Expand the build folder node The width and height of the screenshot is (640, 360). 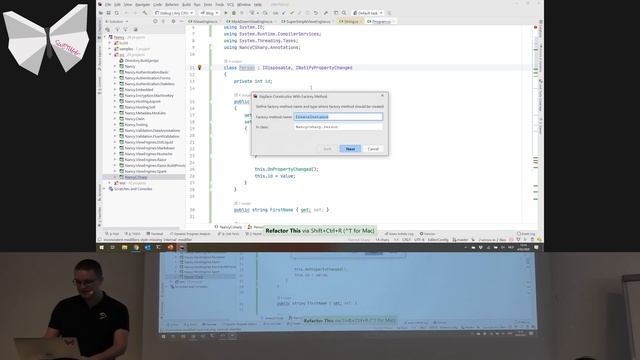tap(110, 43)
